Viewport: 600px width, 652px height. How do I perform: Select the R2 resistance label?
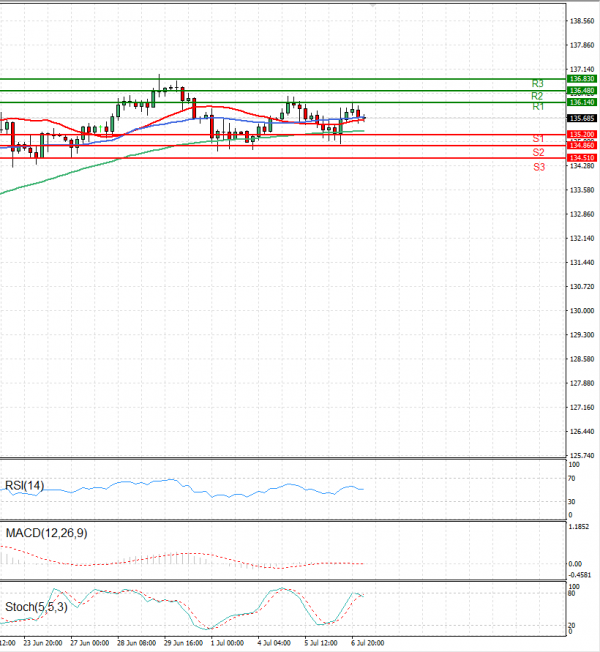coord(538,95)
